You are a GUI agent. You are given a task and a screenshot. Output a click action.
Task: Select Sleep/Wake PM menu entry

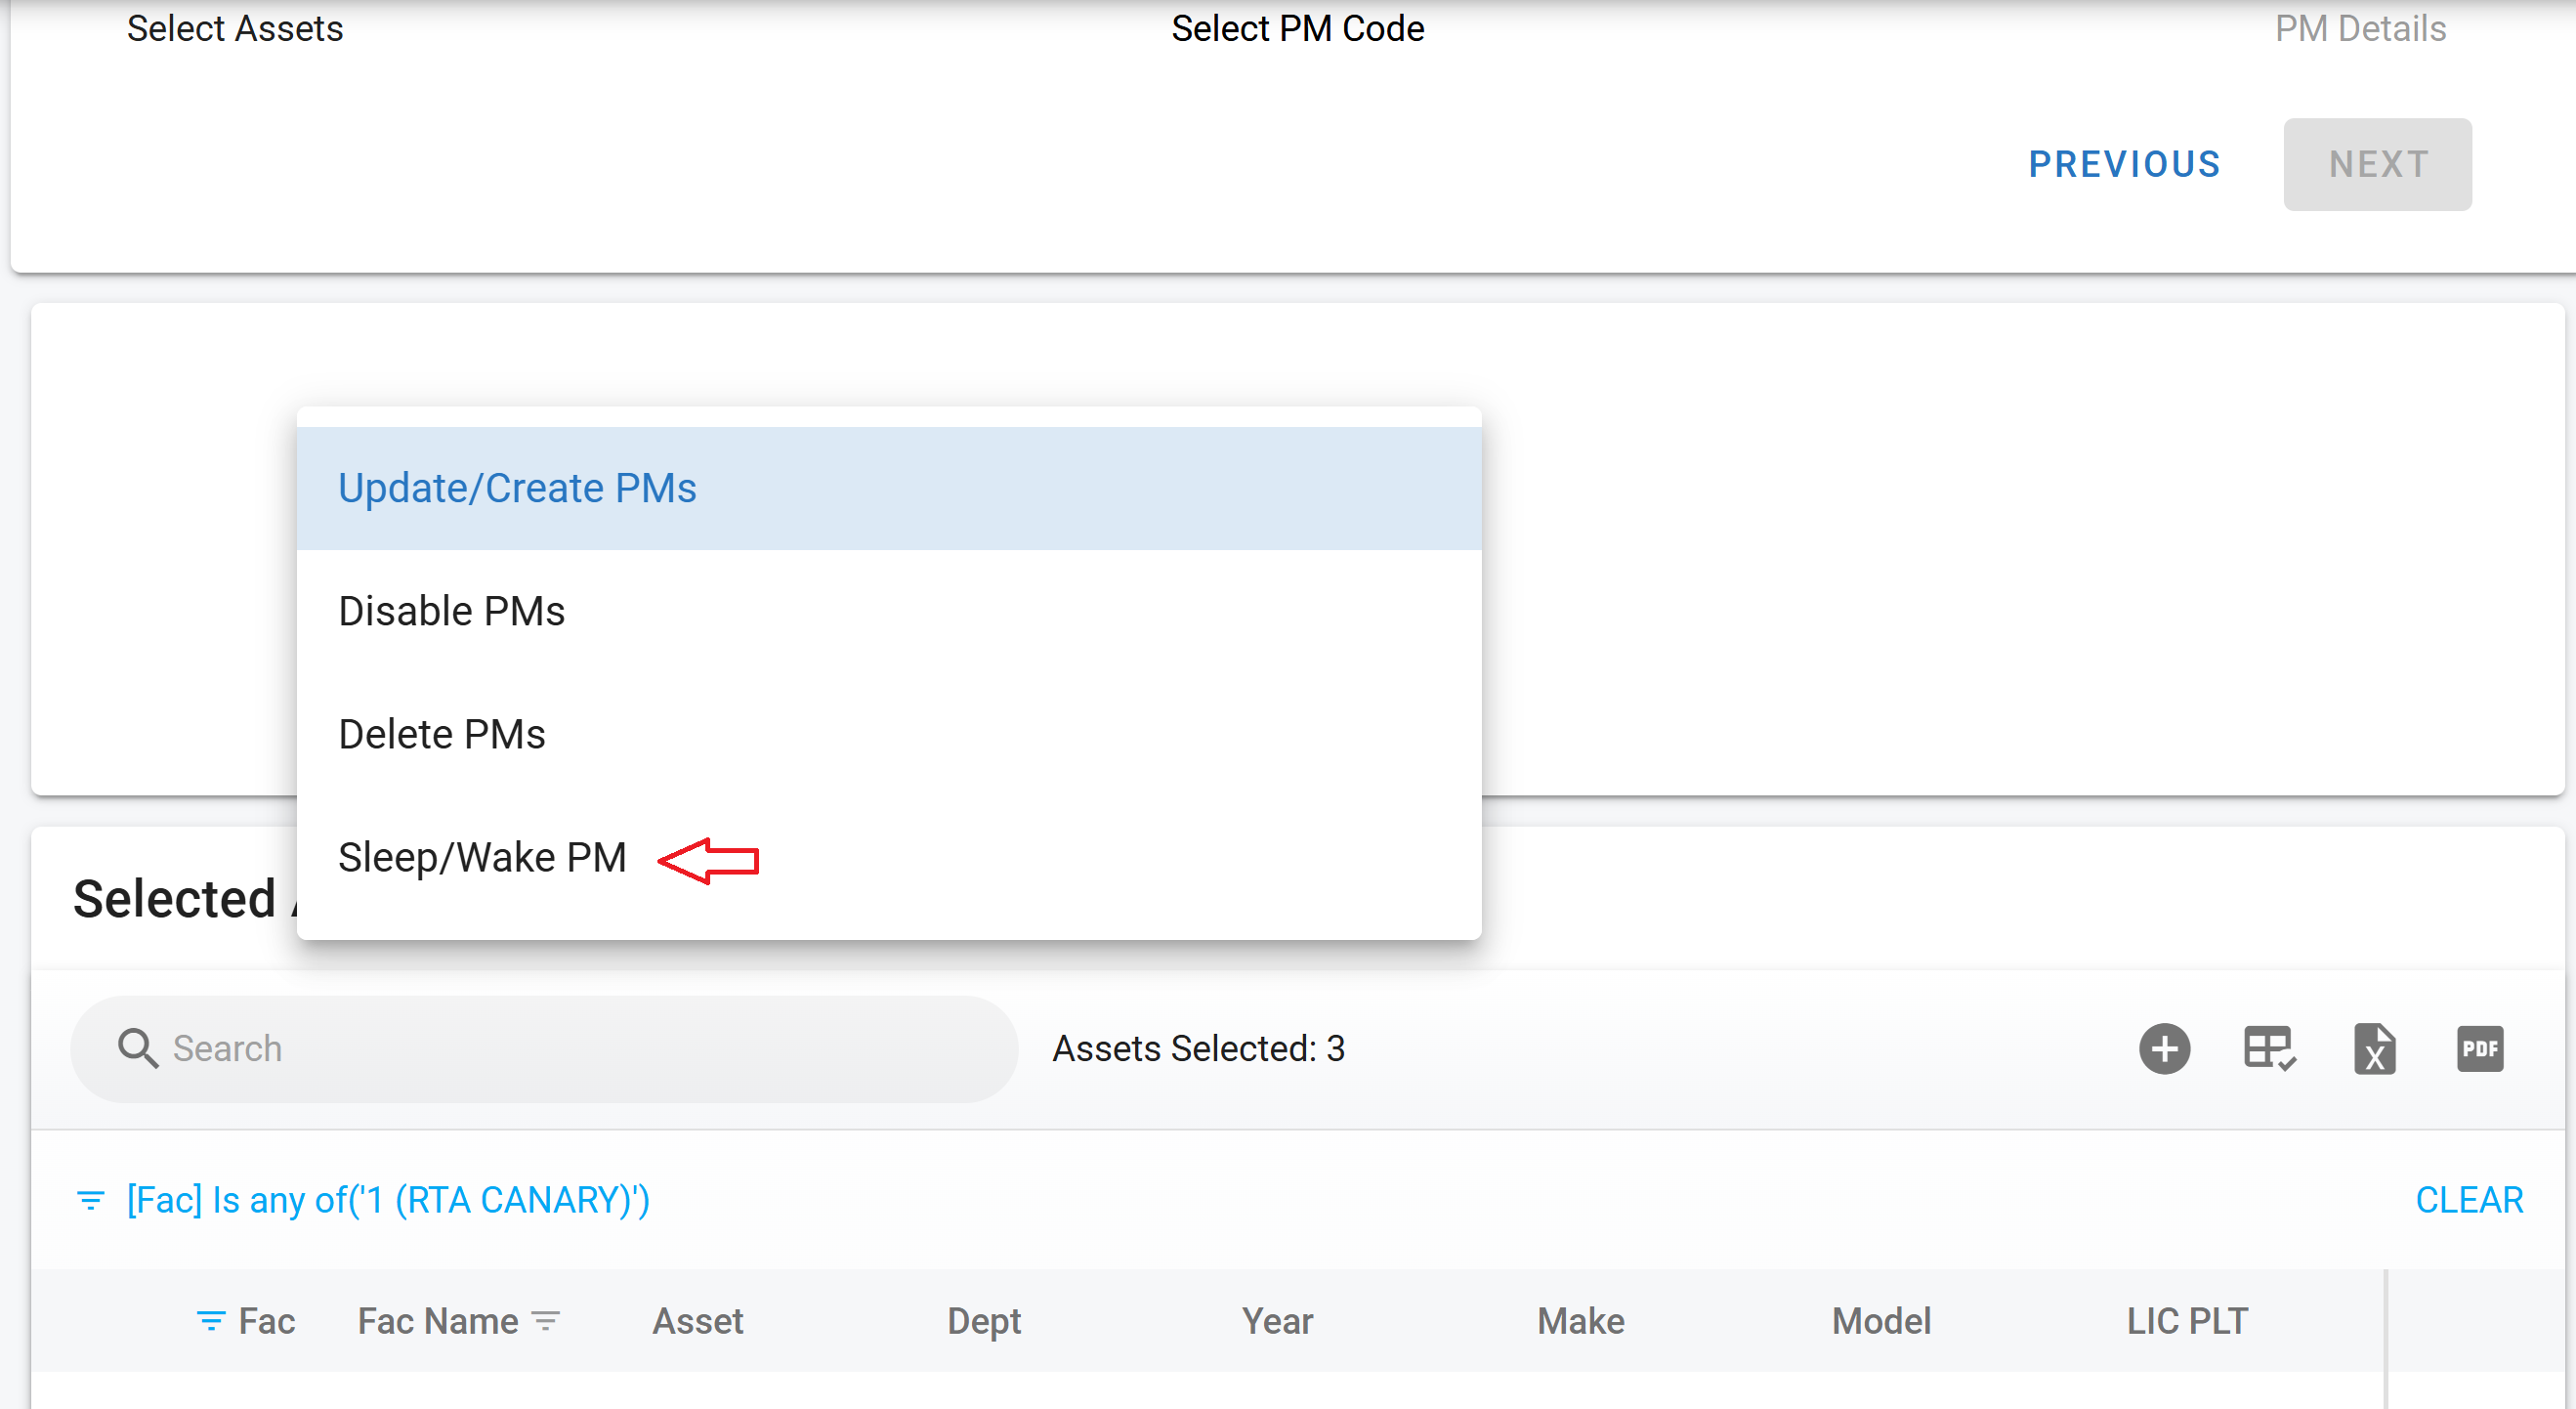click(x=482, y=857)
